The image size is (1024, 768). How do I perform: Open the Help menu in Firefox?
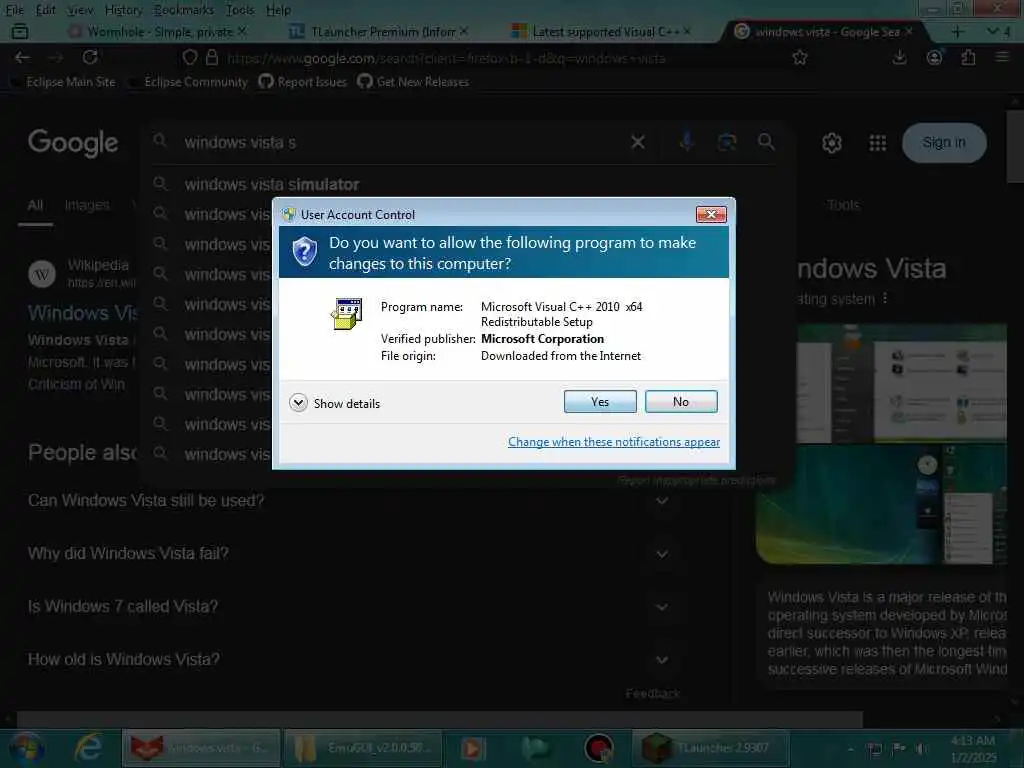[x=278, y=10]
